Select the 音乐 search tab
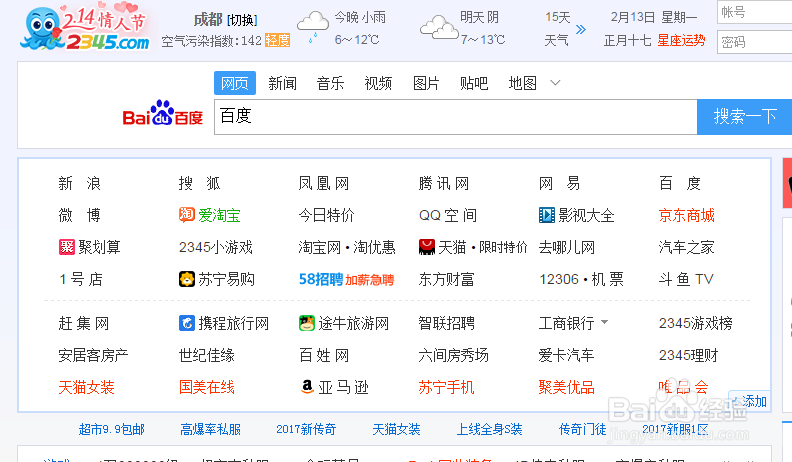The height and width of the screenshot is (462, 792). tap(330, 83)
